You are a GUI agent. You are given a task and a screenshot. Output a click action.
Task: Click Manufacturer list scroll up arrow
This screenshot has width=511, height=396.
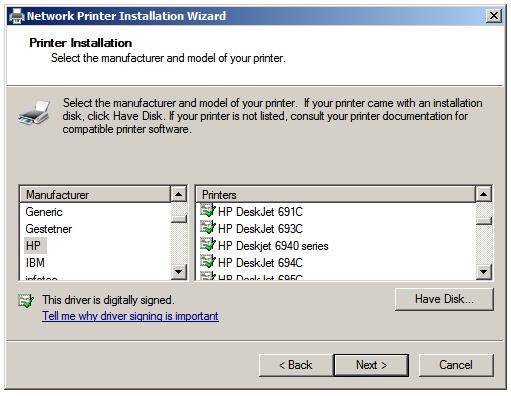tap(179, 194)
